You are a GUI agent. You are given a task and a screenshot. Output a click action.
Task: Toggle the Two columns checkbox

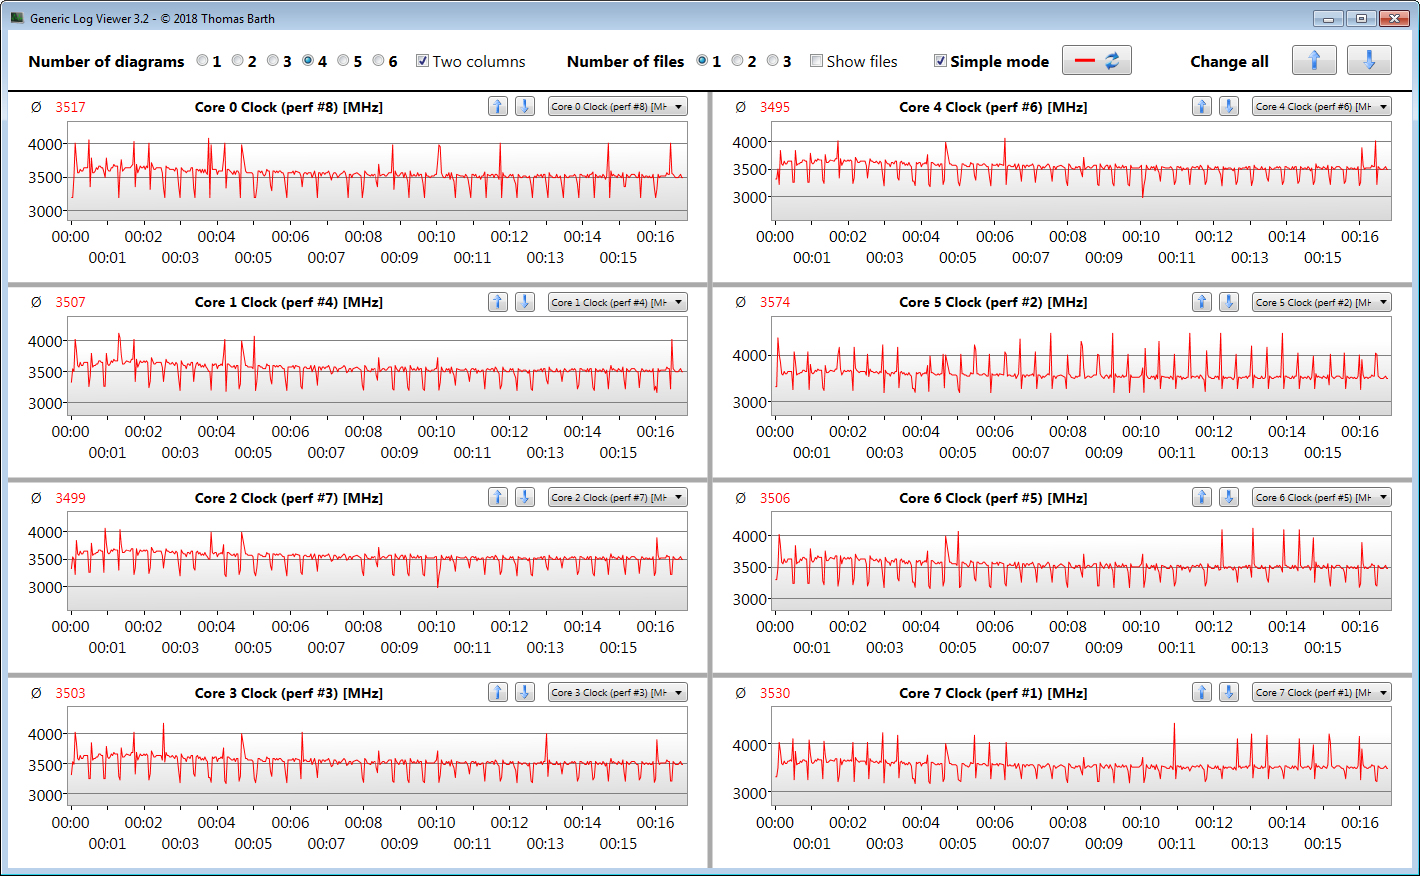[422, 60]
